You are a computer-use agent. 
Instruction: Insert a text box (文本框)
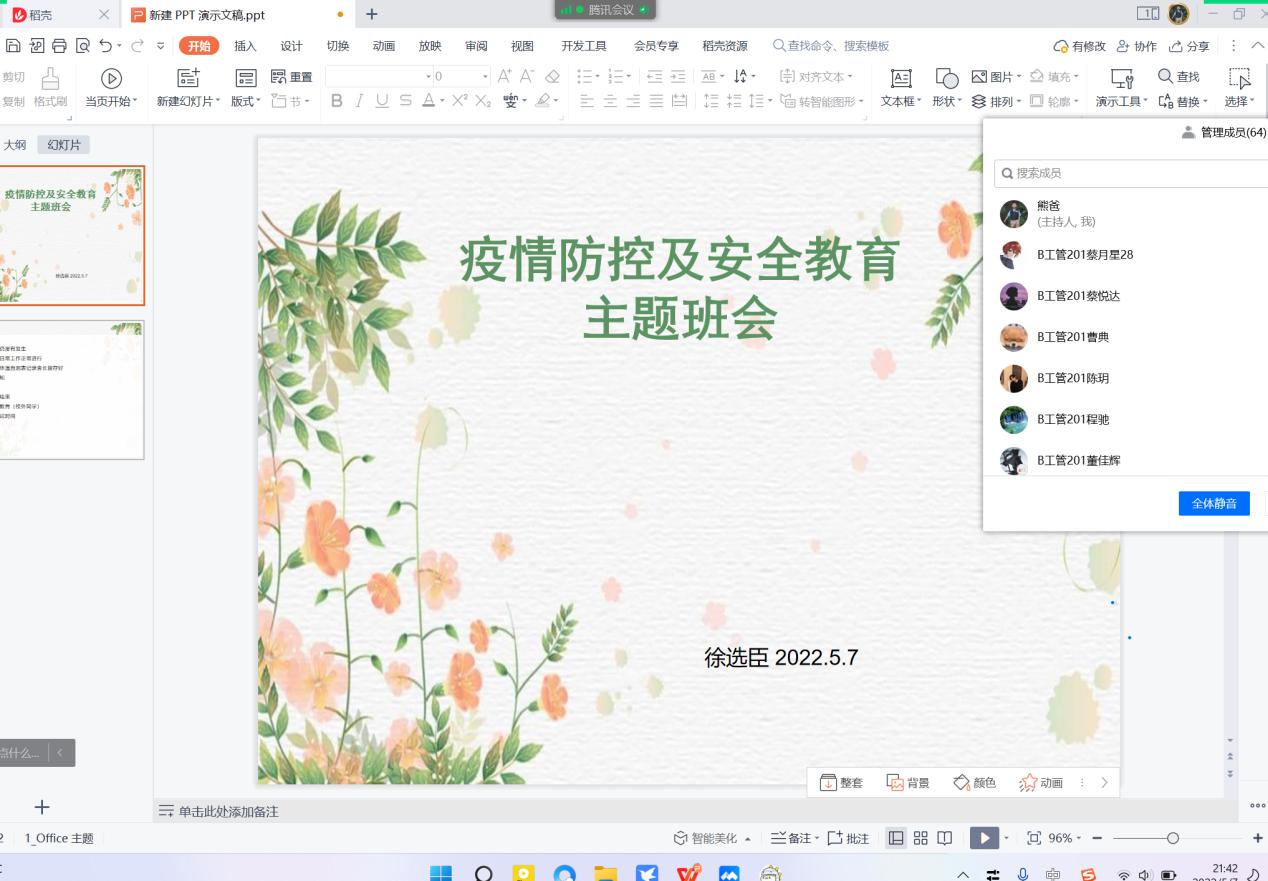(901, 88)
